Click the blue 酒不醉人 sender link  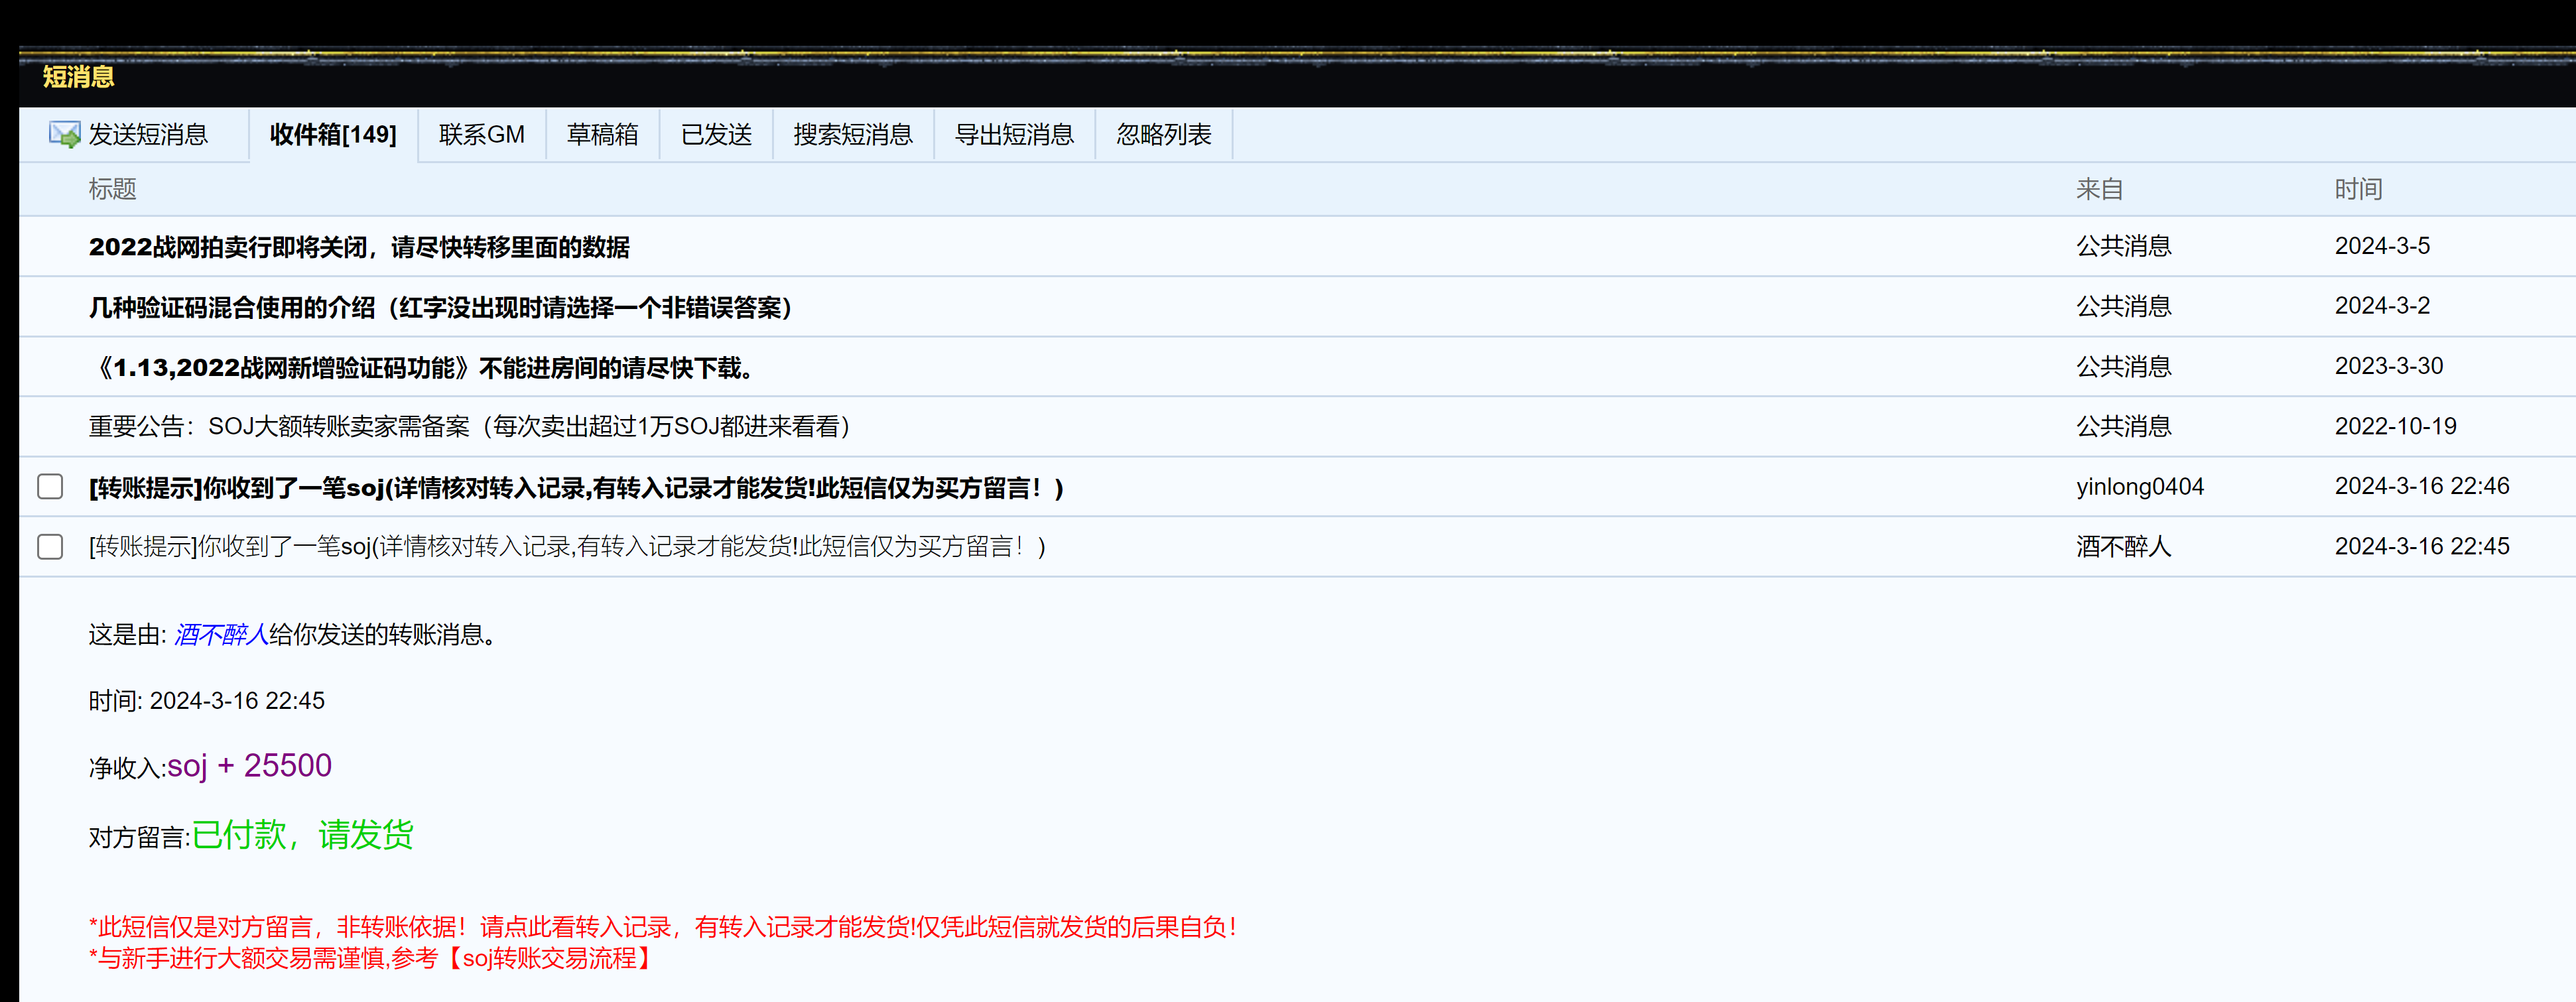[x=221, y=635]
